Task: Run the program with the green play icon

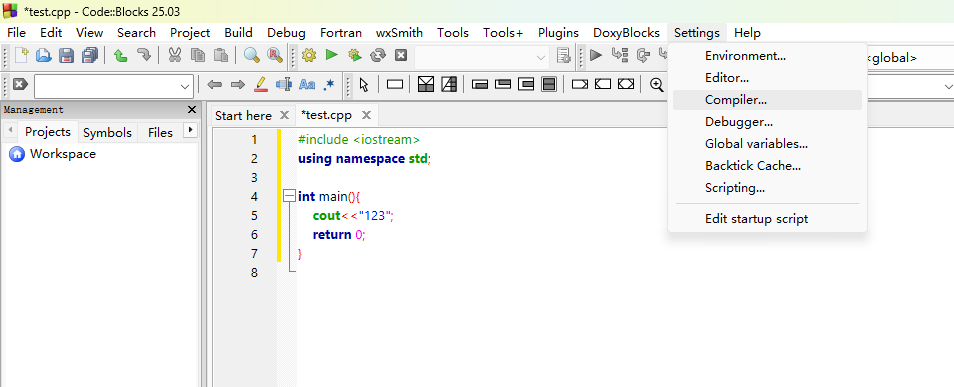Action: pyautogui.click(x=331, y=55)
